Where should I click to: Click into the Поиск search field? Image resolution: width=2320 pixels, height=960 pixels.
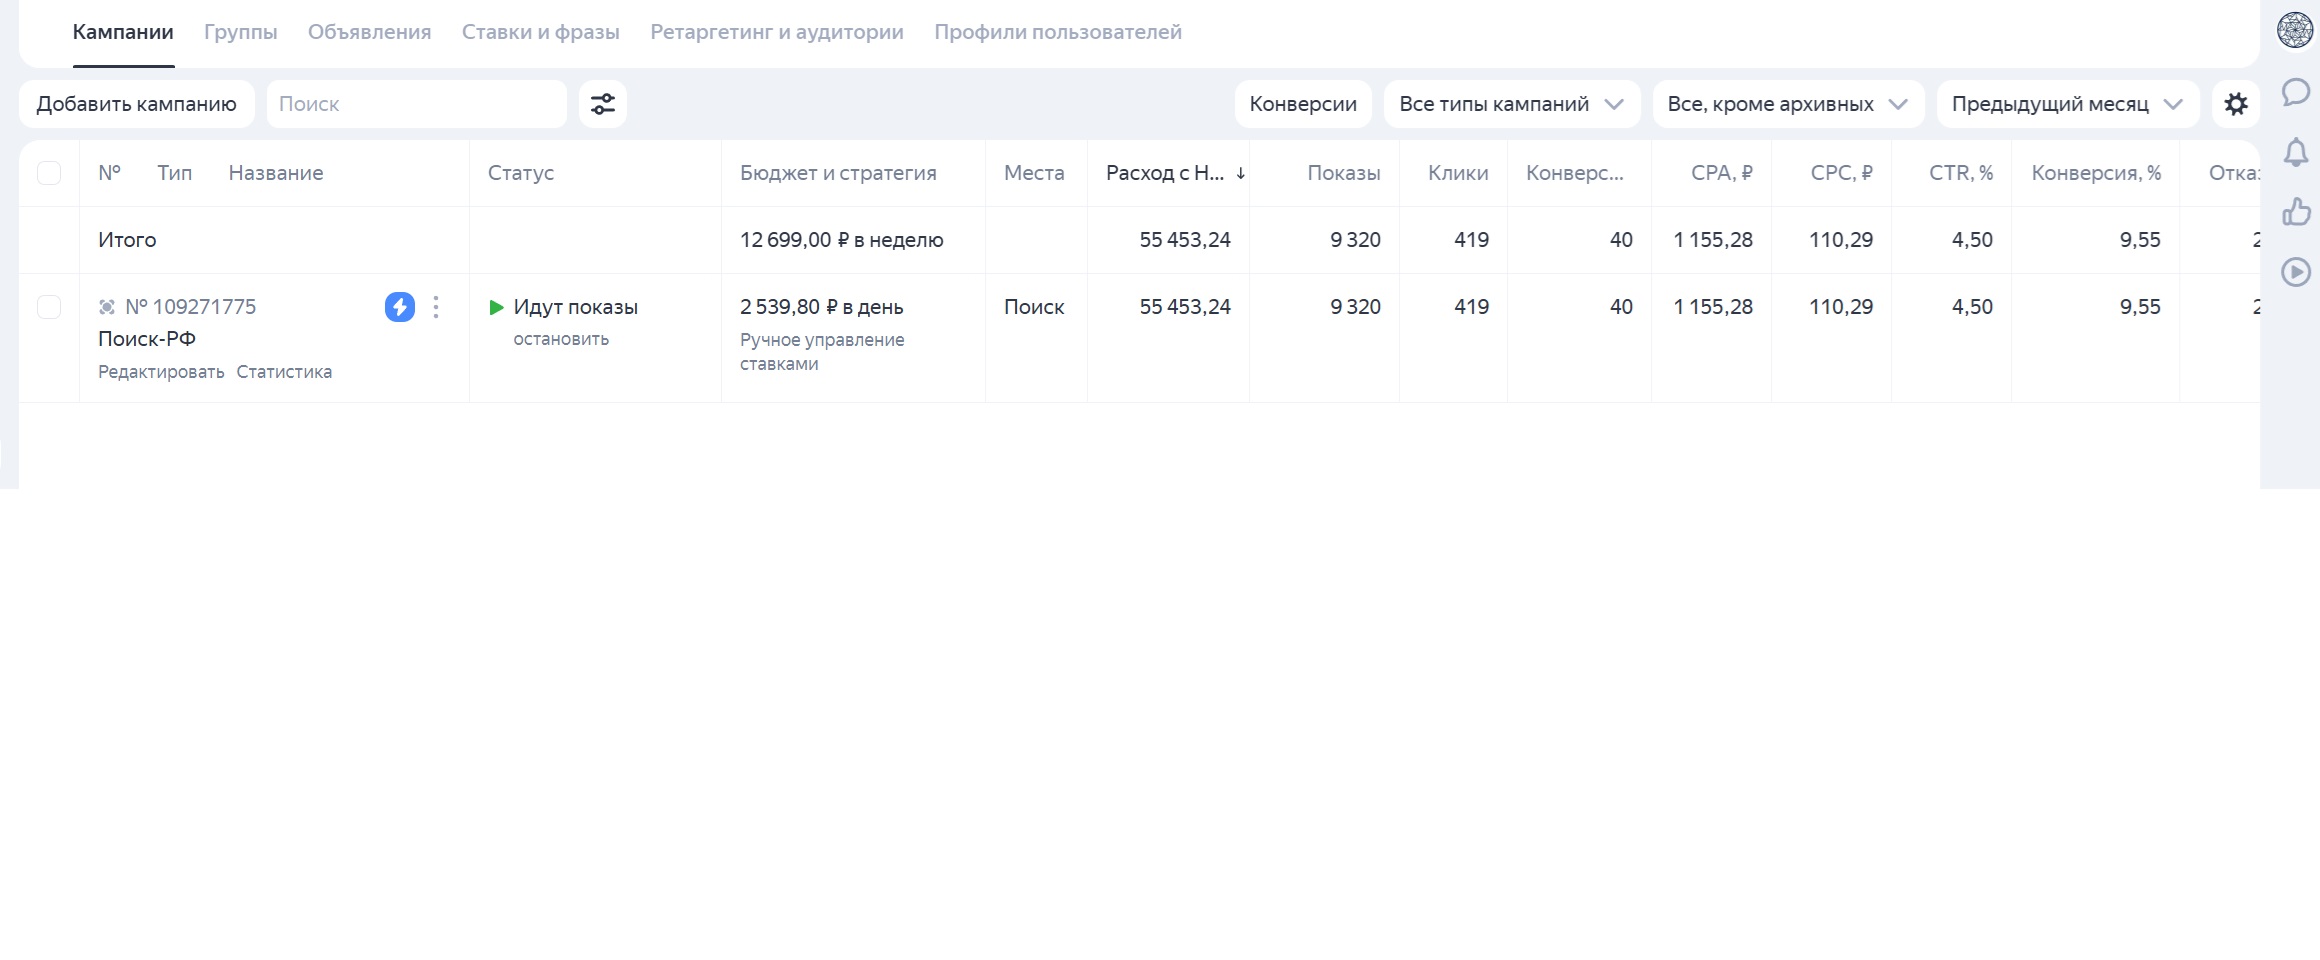[416, 104]
